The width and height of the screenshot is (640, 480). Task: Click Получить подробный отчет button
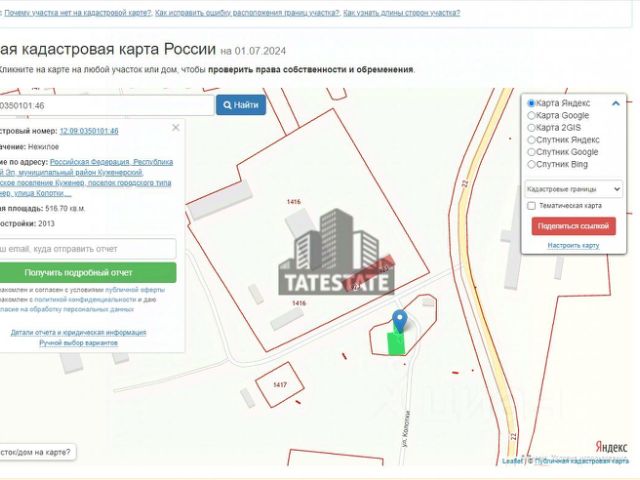[88, 273]
